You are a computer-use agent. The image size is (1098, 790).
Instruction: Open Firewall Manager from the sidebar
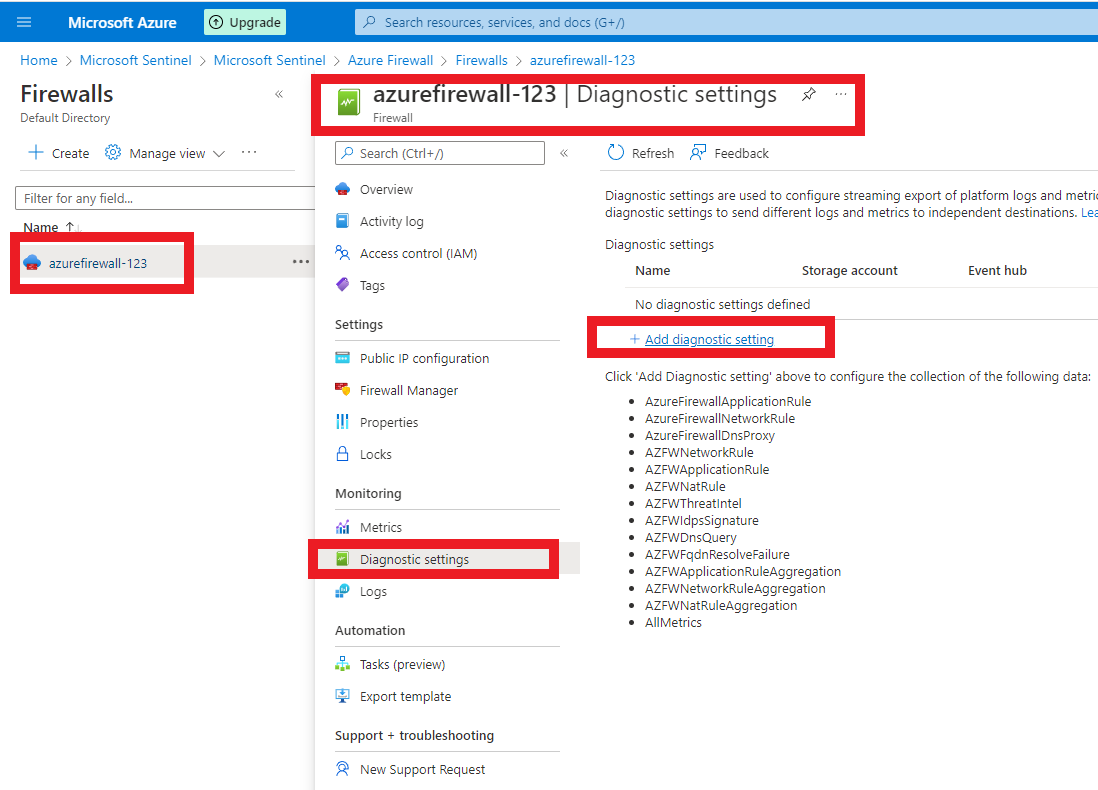tap(410, 390)
